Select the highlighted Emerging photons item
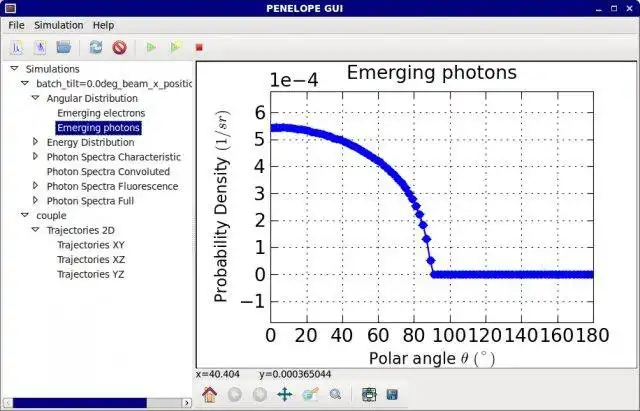 [x=98, y=128]
